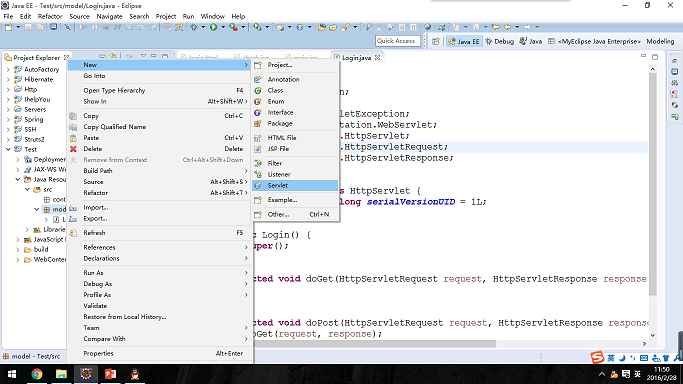Image resolution: width=683 pixels, height=384 pixels.
Task: Click the Import icon in context menu
Action: click(x=73, y=208)
